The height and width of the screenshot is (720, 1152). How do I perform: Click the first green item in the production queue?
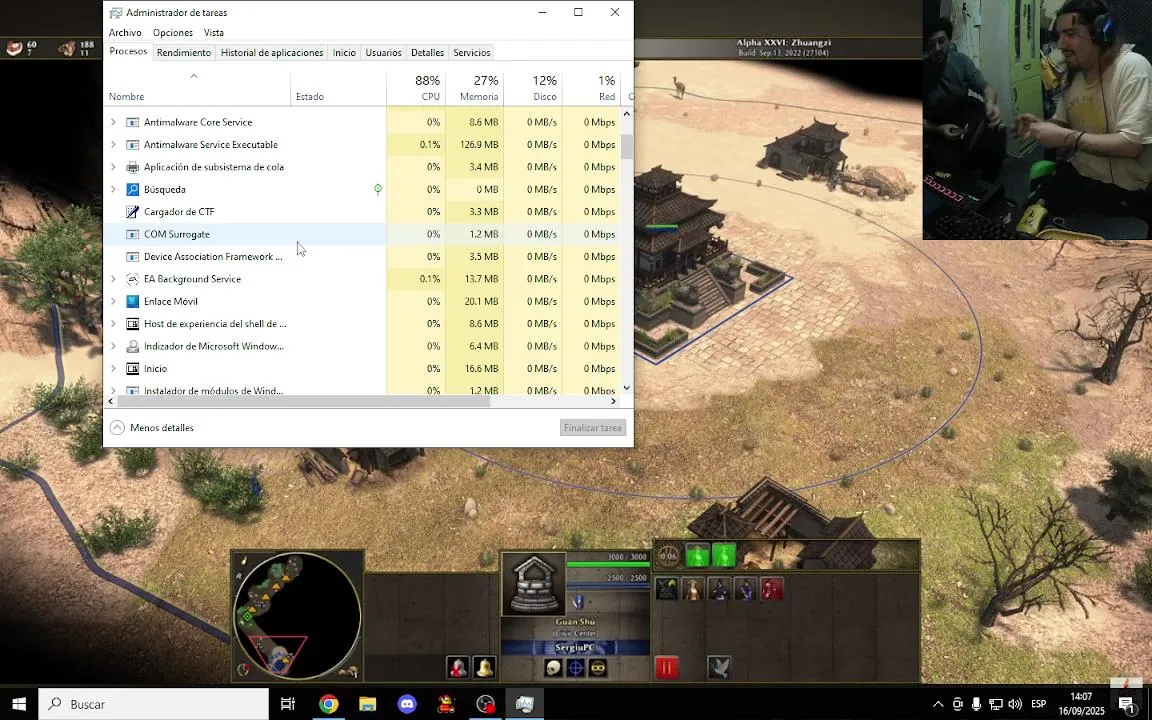pyautogui.click(x=697, y=555)
